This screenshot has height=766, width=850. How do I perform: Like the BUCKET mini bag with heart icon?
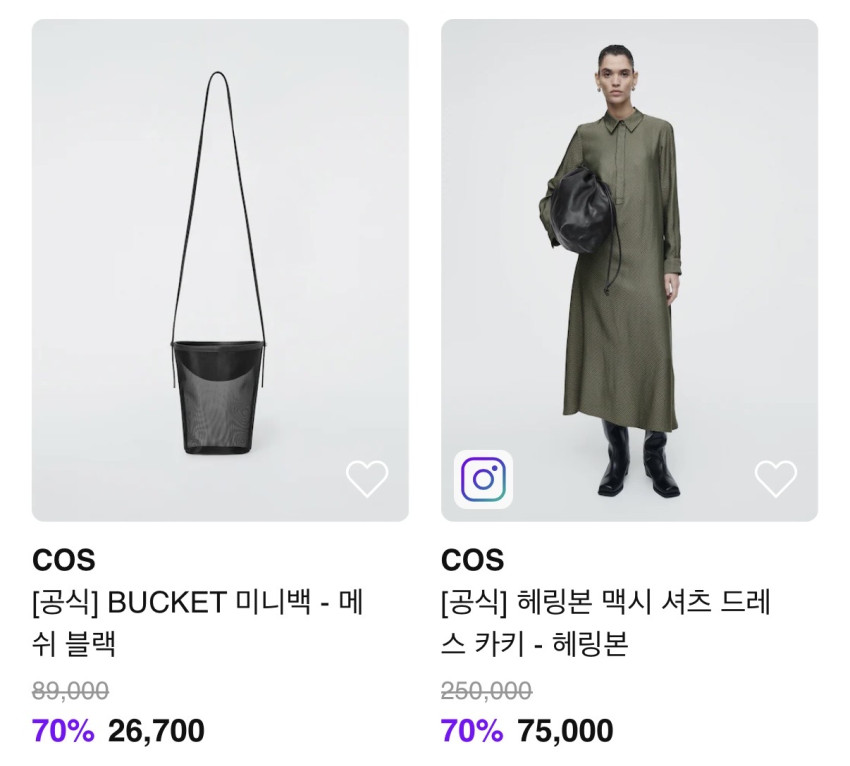367,479
